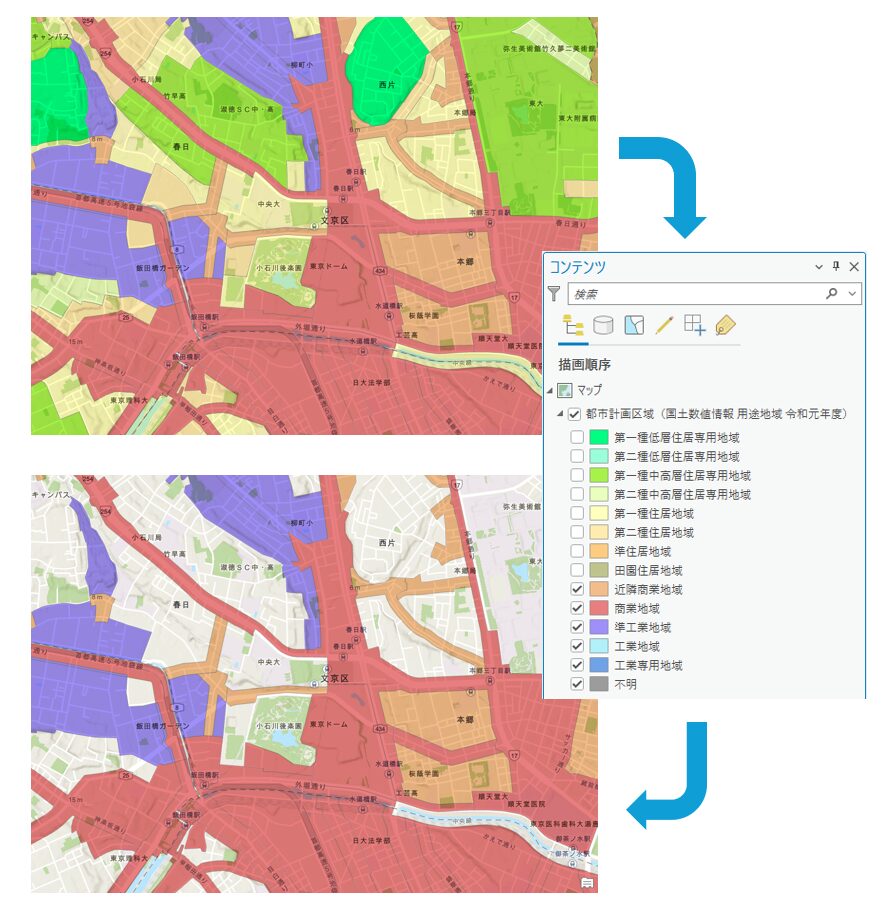The image size is (884, 906).
Task: Check the 第一種住居地域 checkbox
Action: (x=577, y=513)
